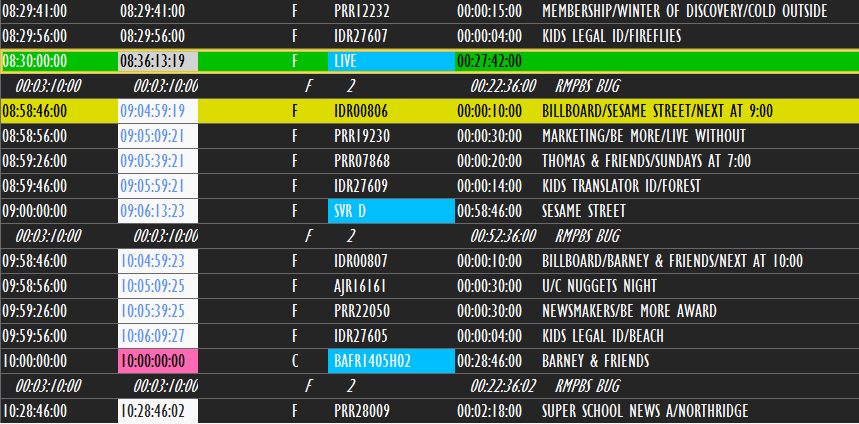This screenshot has height=424, width=859.
Task: Click house number PRR07868
Action: 362,161
